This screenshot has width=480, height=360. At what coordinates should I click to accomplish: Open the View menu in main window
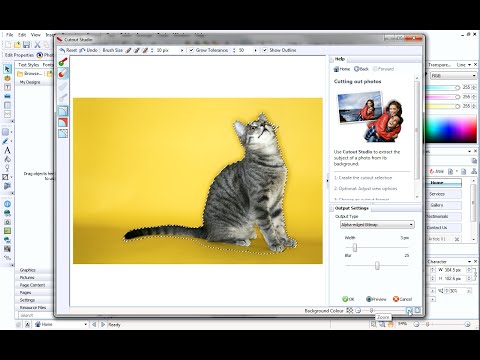[x=36, y=35]
